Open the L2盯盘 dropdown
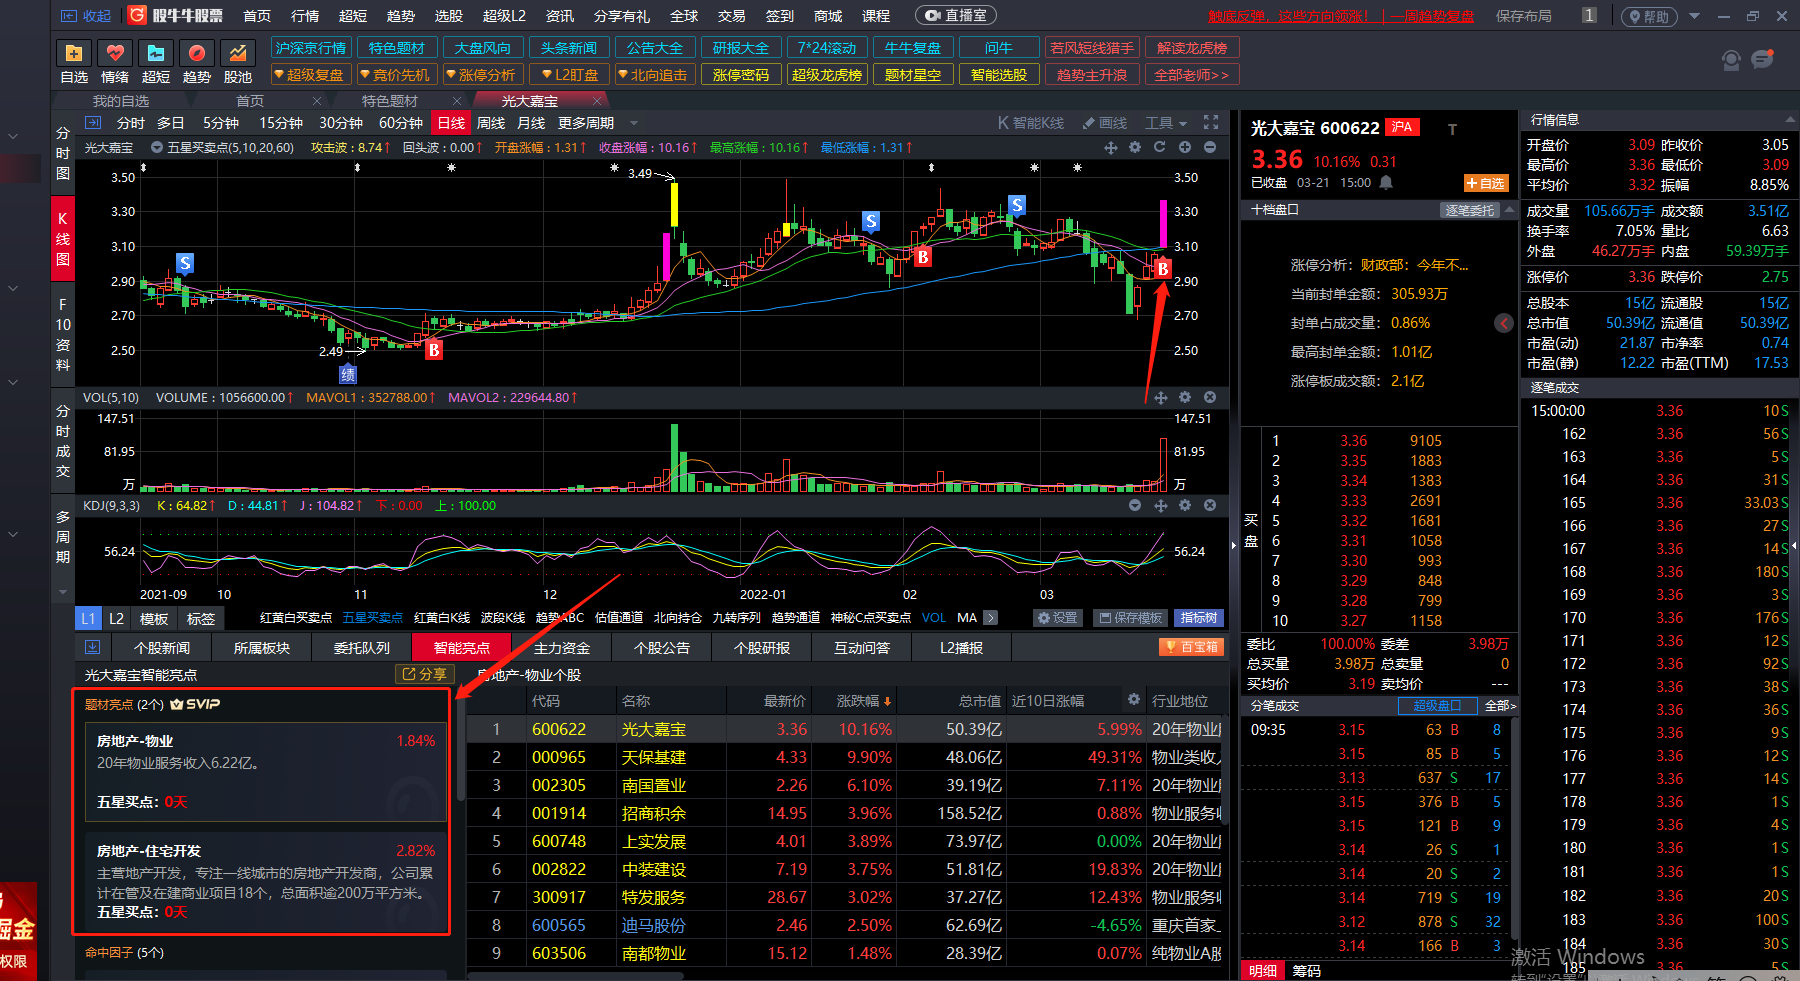Screen dimensions: 1800x981 569,75
